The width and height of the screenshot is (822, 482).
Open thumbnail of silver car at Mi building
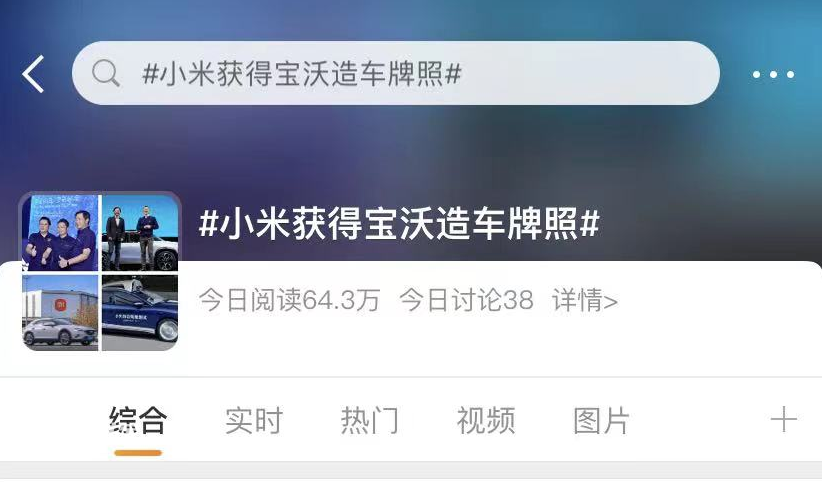click(x=60, y=313)
